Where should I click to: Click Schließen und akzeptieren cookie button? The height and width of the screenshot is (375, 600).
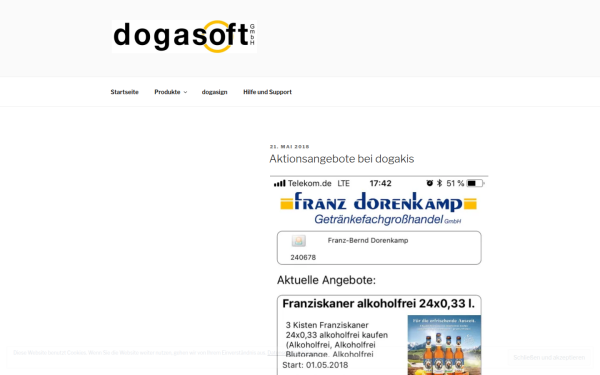(549, 357)
